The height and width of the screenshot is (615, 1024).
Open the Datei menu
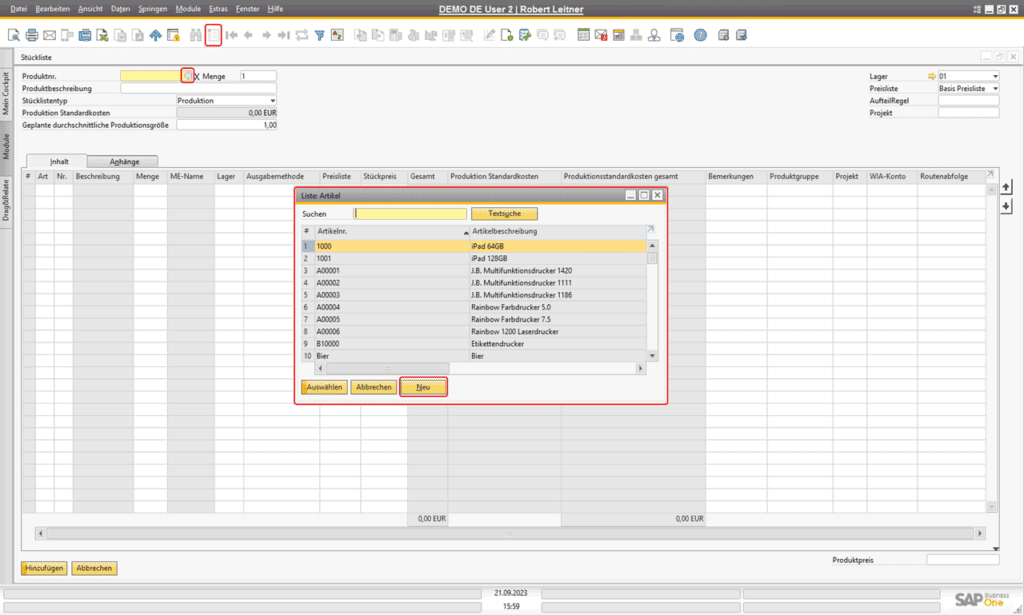[19, 9]
